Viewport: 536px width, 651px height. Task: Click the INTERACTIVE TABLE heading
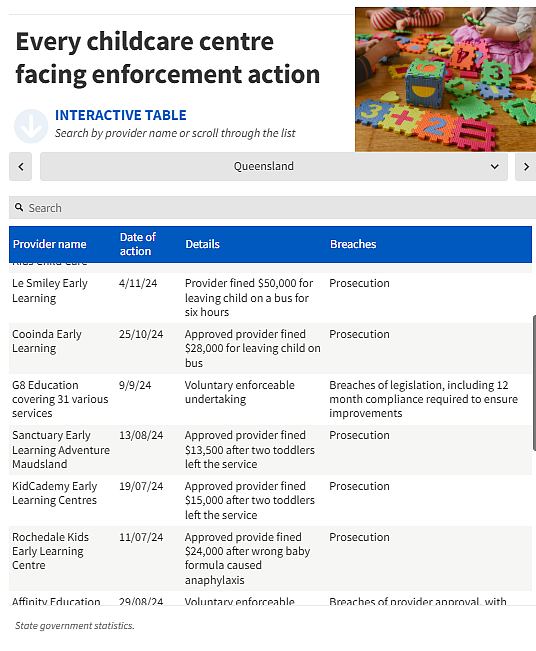coord(121,115)
